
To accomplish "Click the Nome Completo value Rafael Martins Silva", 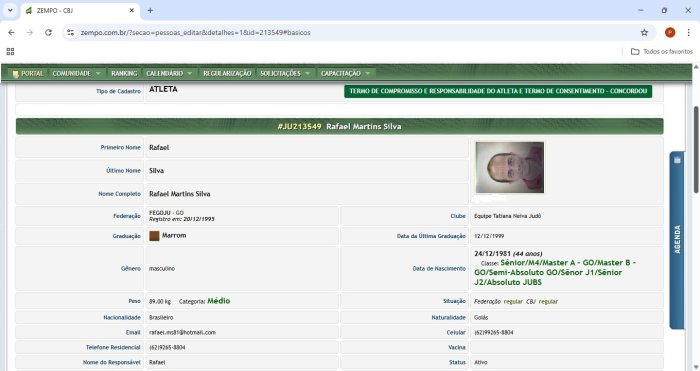I will pos(179,194).
